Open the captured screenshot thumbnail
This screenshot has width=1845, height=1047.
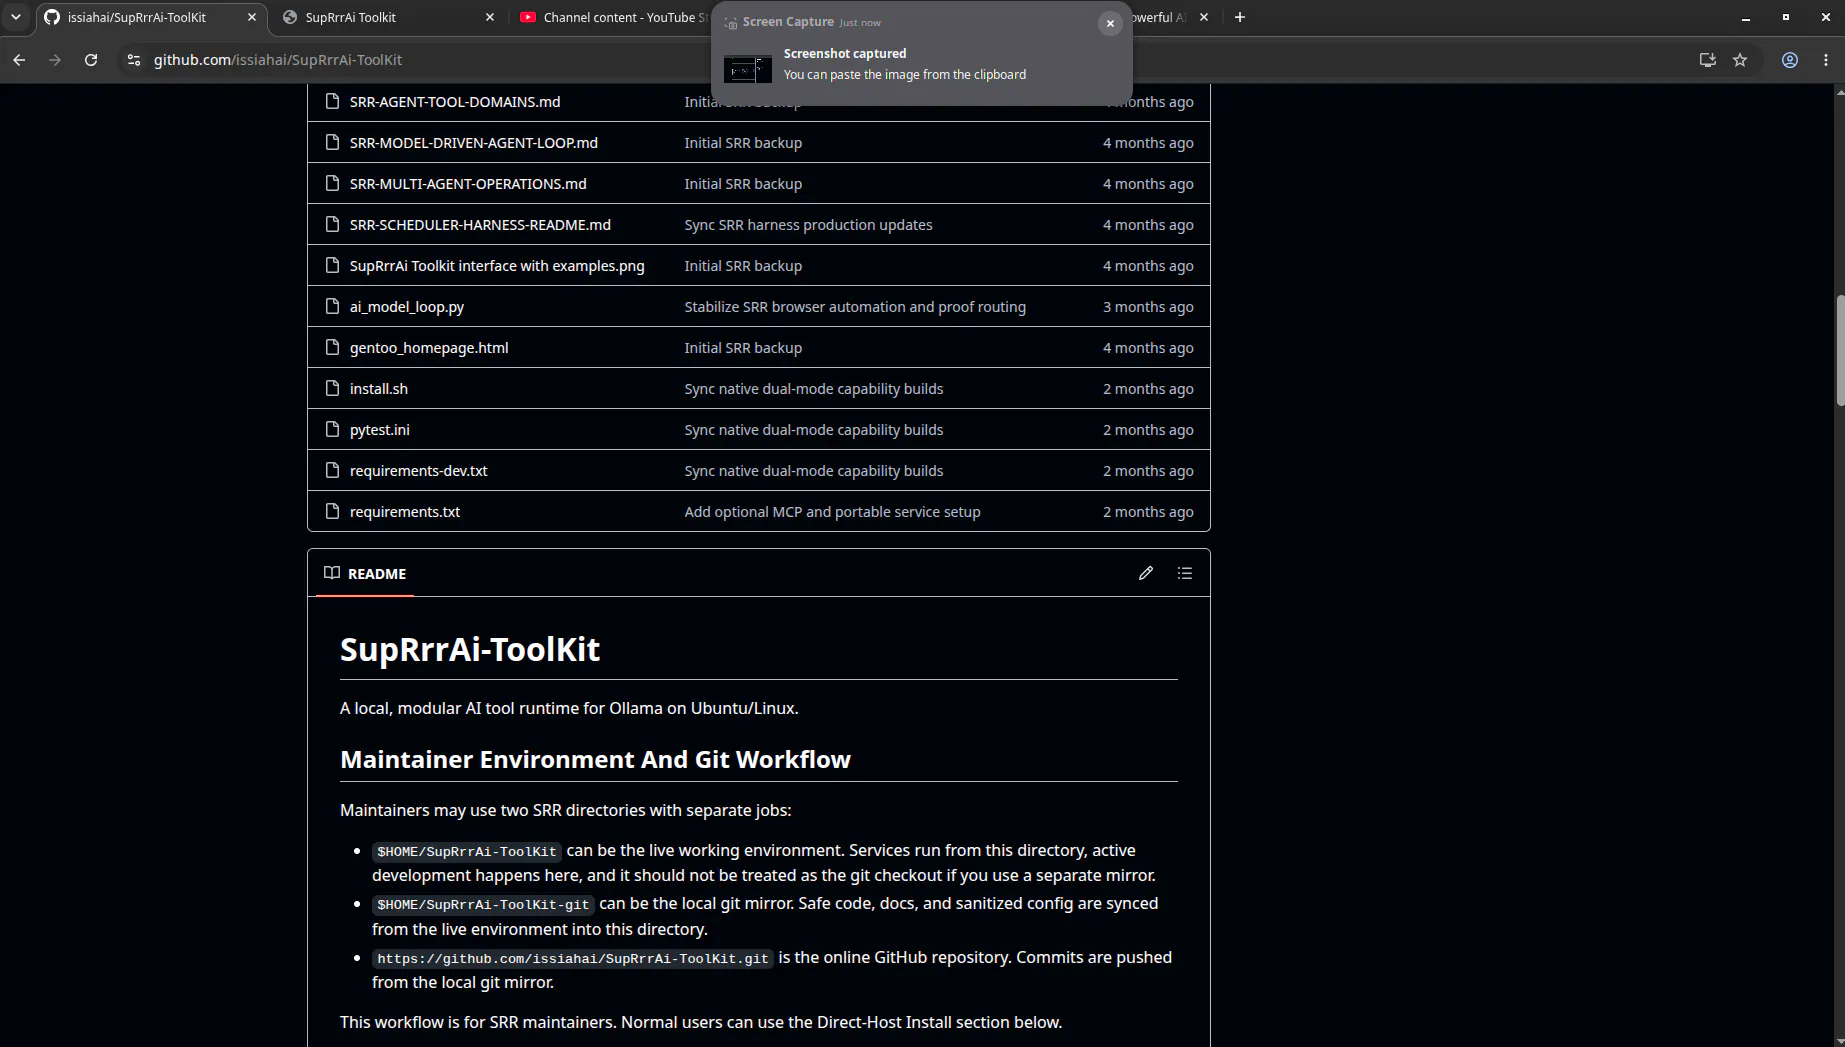click(x=747, y=69)
